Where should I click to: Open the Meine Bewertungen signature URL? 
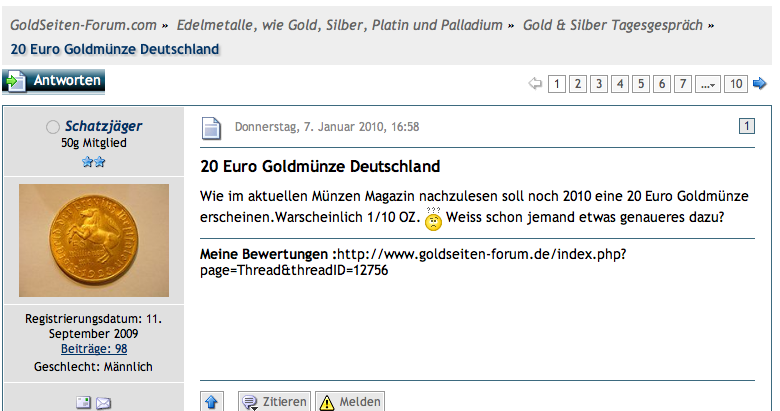click(413, 262)
